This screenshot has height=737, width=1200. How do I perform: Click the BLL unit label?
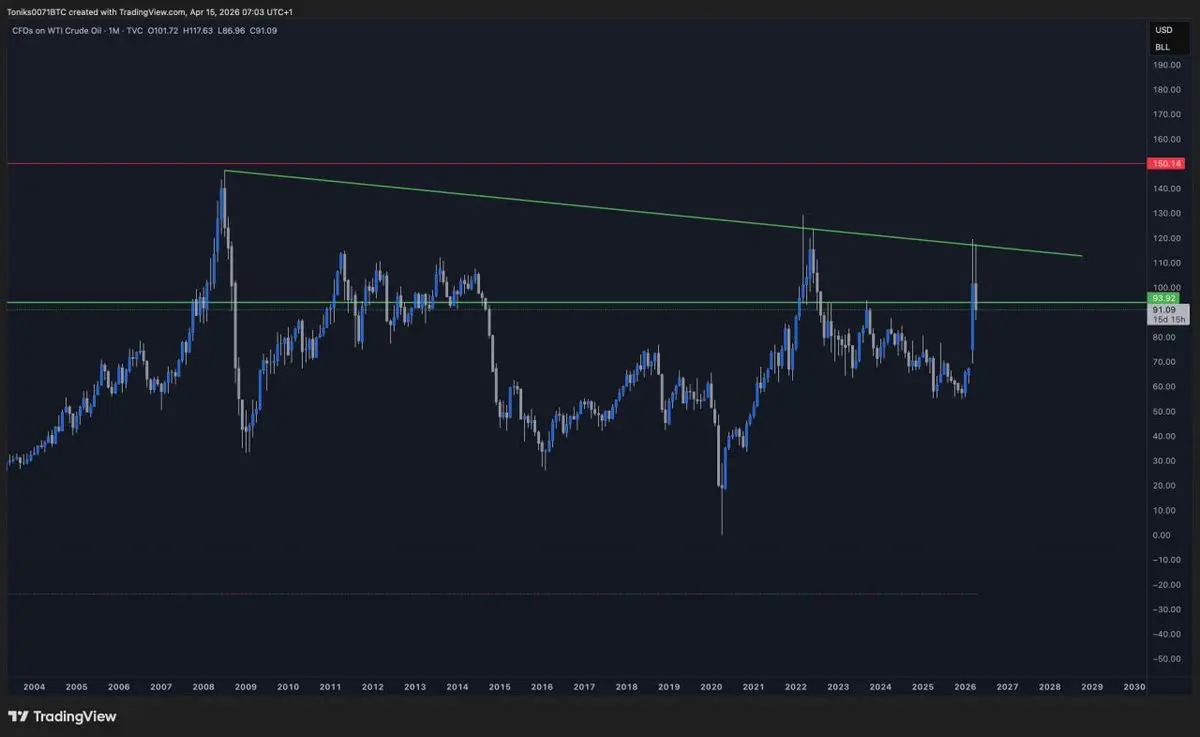(1163, 47)
